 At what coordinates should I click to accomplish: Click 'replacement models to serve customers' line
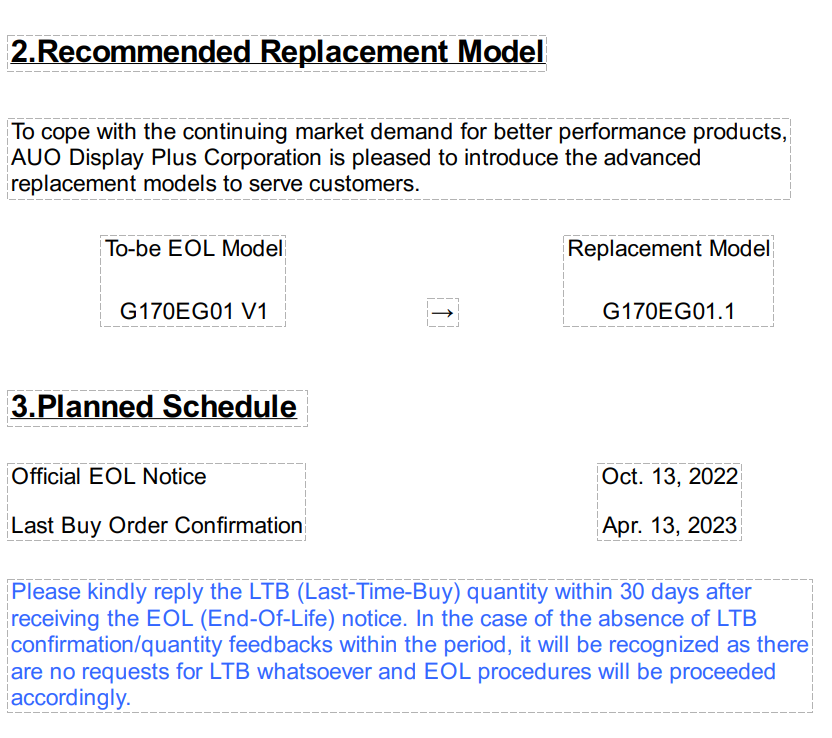(215, 184)
